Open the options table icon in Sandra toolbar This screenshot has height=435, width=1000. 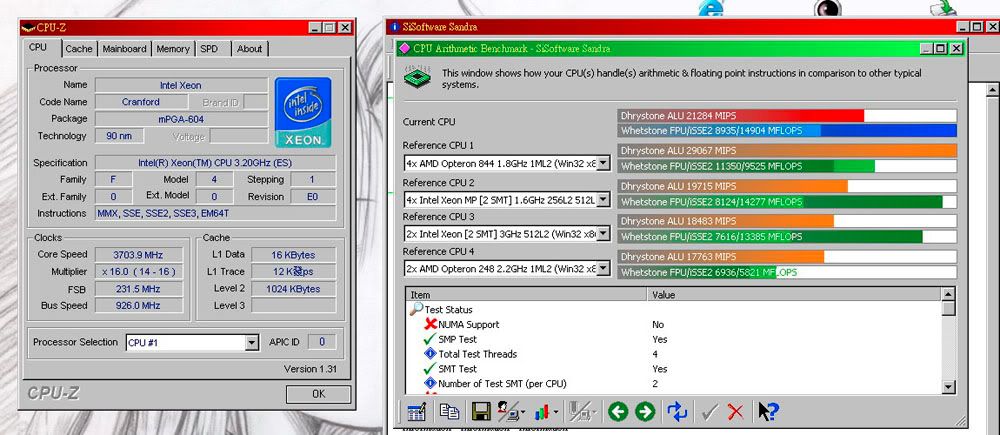[x=416, y=412]
